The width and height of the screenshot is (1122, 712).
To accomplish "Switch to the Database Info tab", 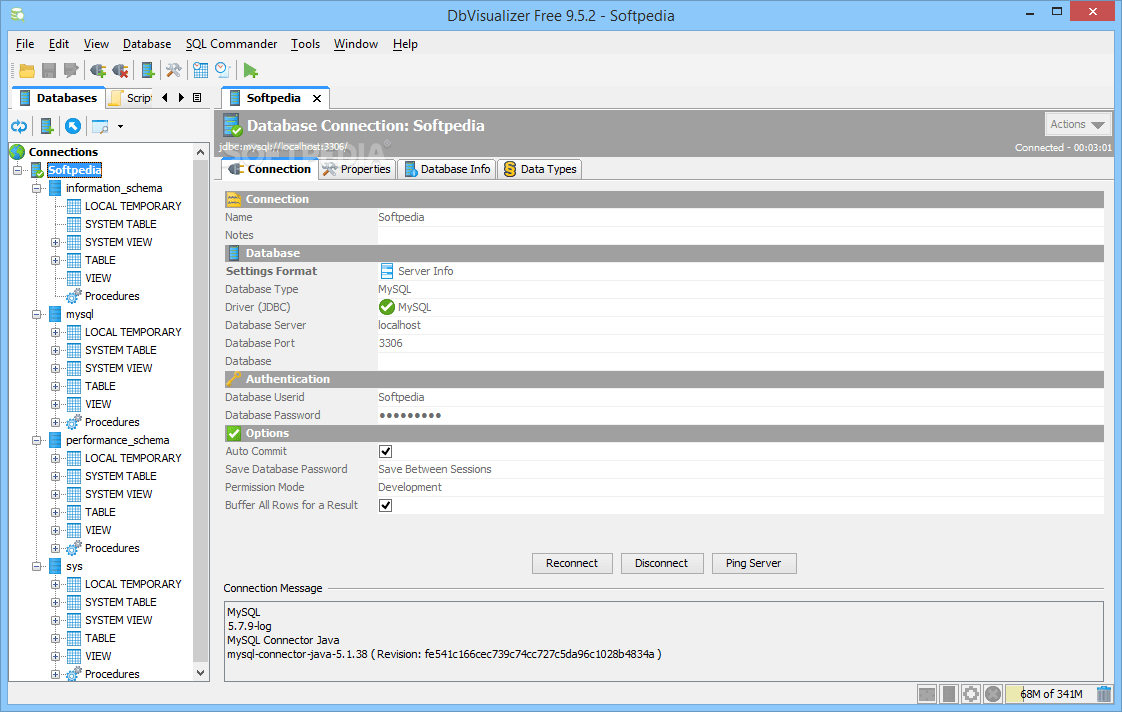I will 448,169.
